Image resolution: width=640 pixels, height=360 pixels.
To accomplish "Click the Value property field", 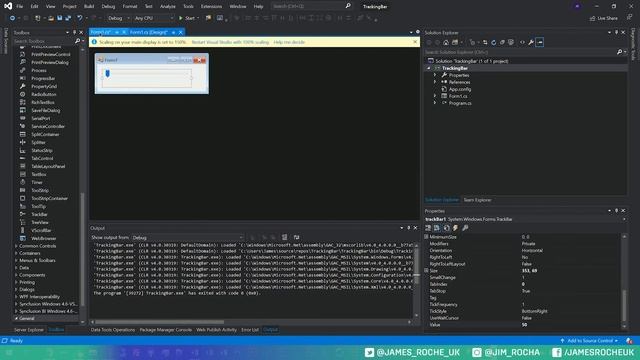I will tap(570, 325).
